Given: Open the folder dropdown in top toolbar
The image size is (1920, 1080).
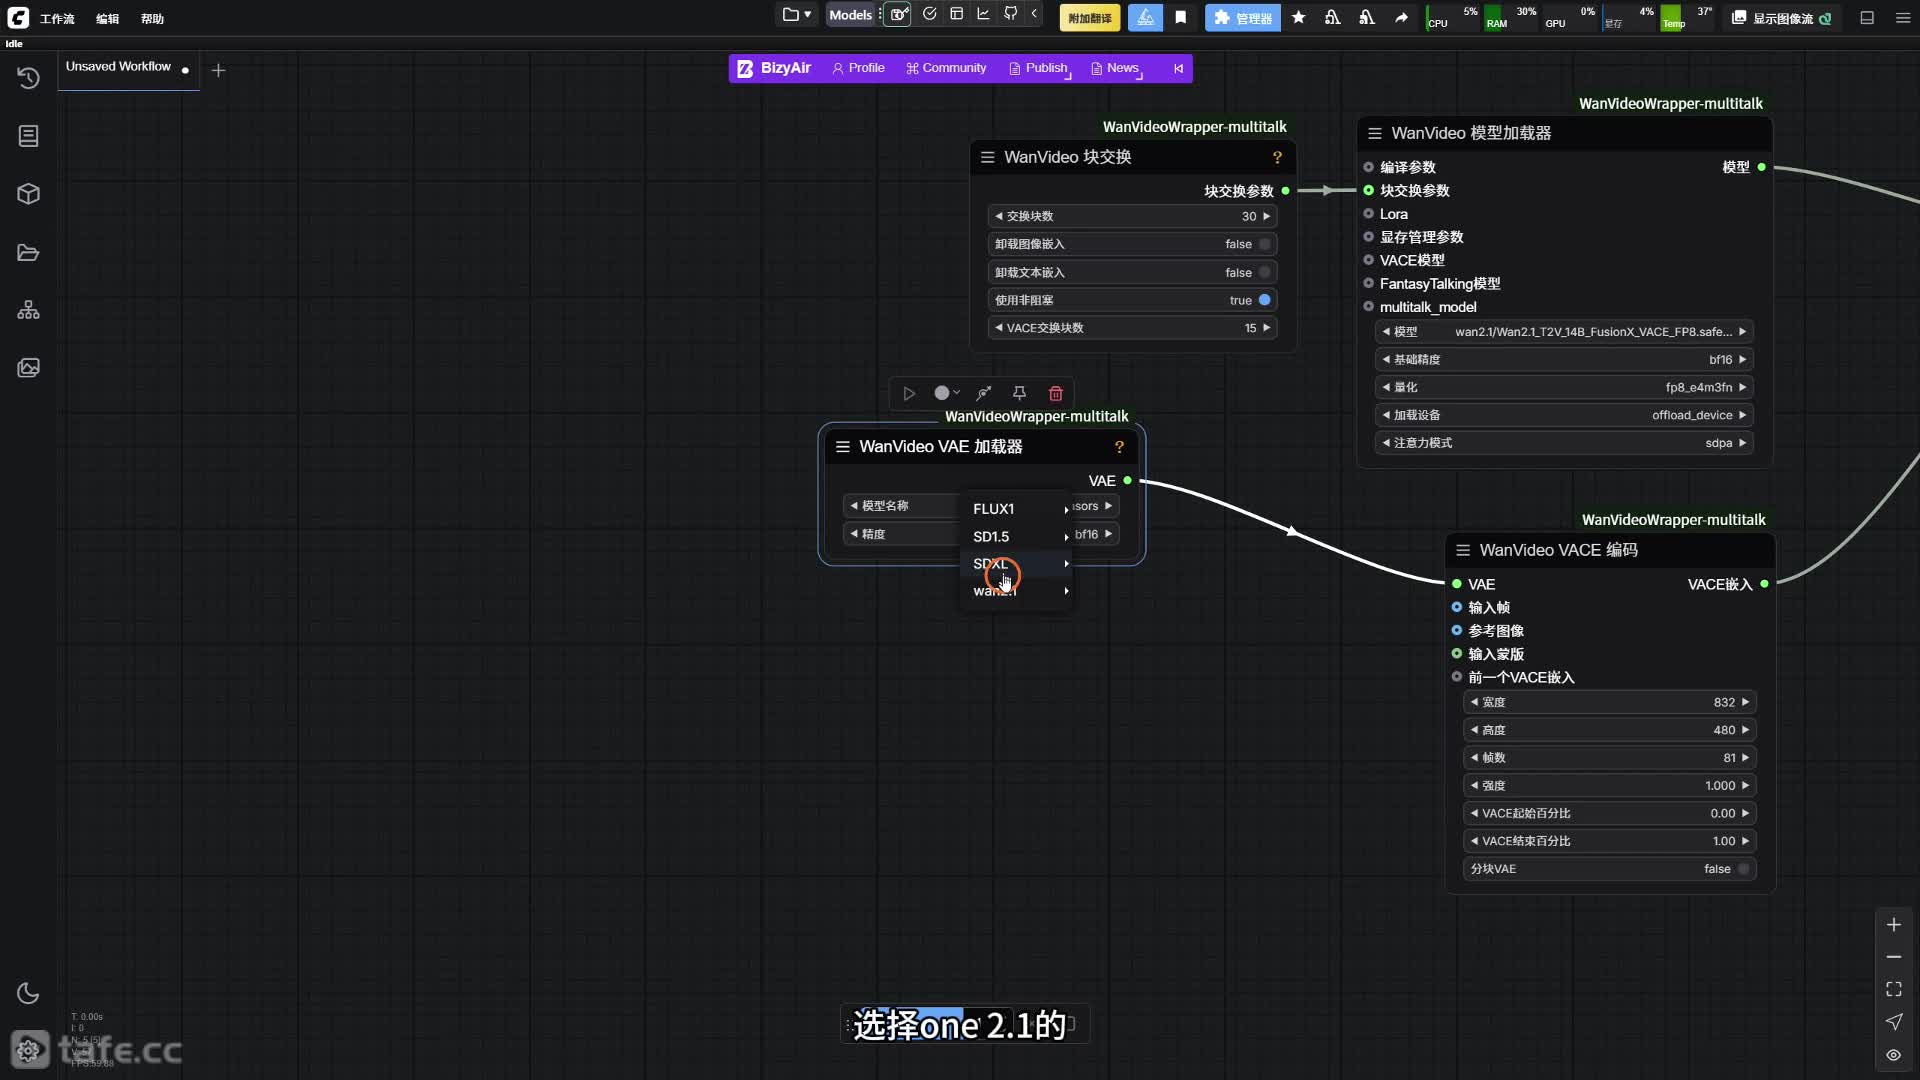Looking at the screenshot, I should [x=797, y=14].
